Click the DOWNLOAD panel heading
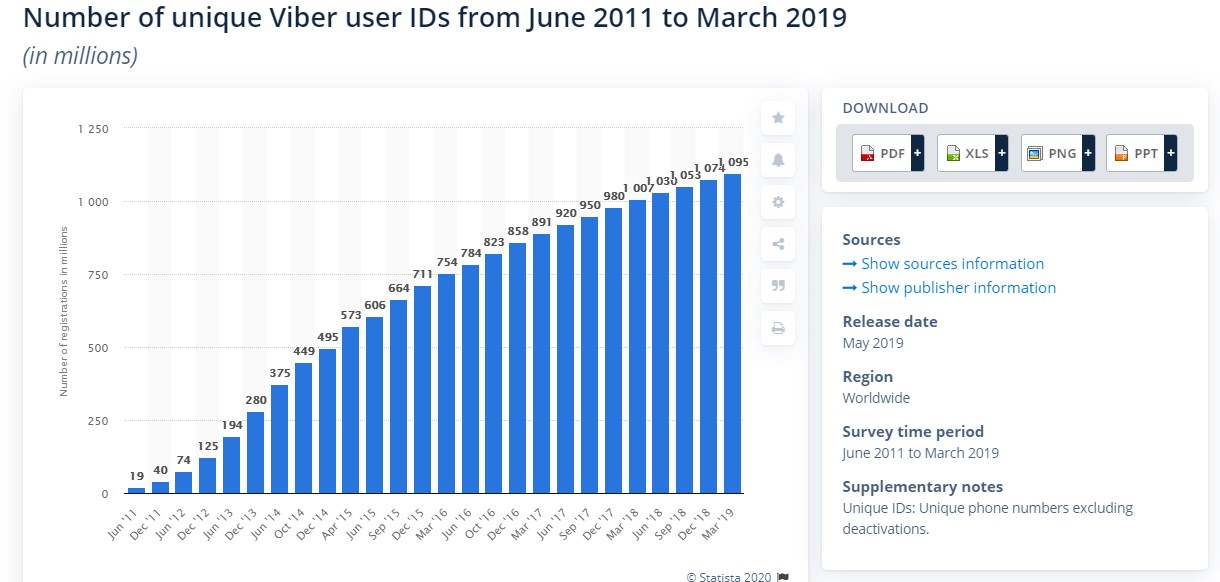1220x582 pixels. pos(885,108)
